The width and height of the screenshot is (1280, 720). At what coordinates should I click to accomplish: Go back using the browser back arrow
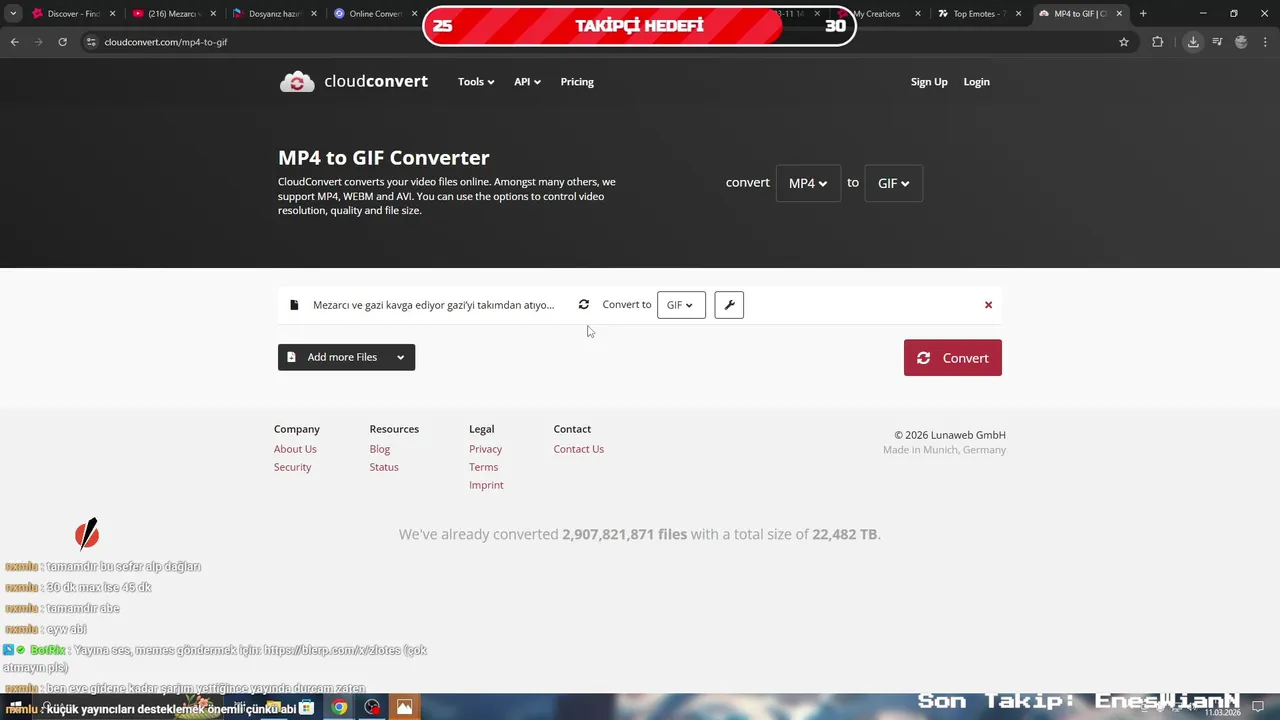14,42
